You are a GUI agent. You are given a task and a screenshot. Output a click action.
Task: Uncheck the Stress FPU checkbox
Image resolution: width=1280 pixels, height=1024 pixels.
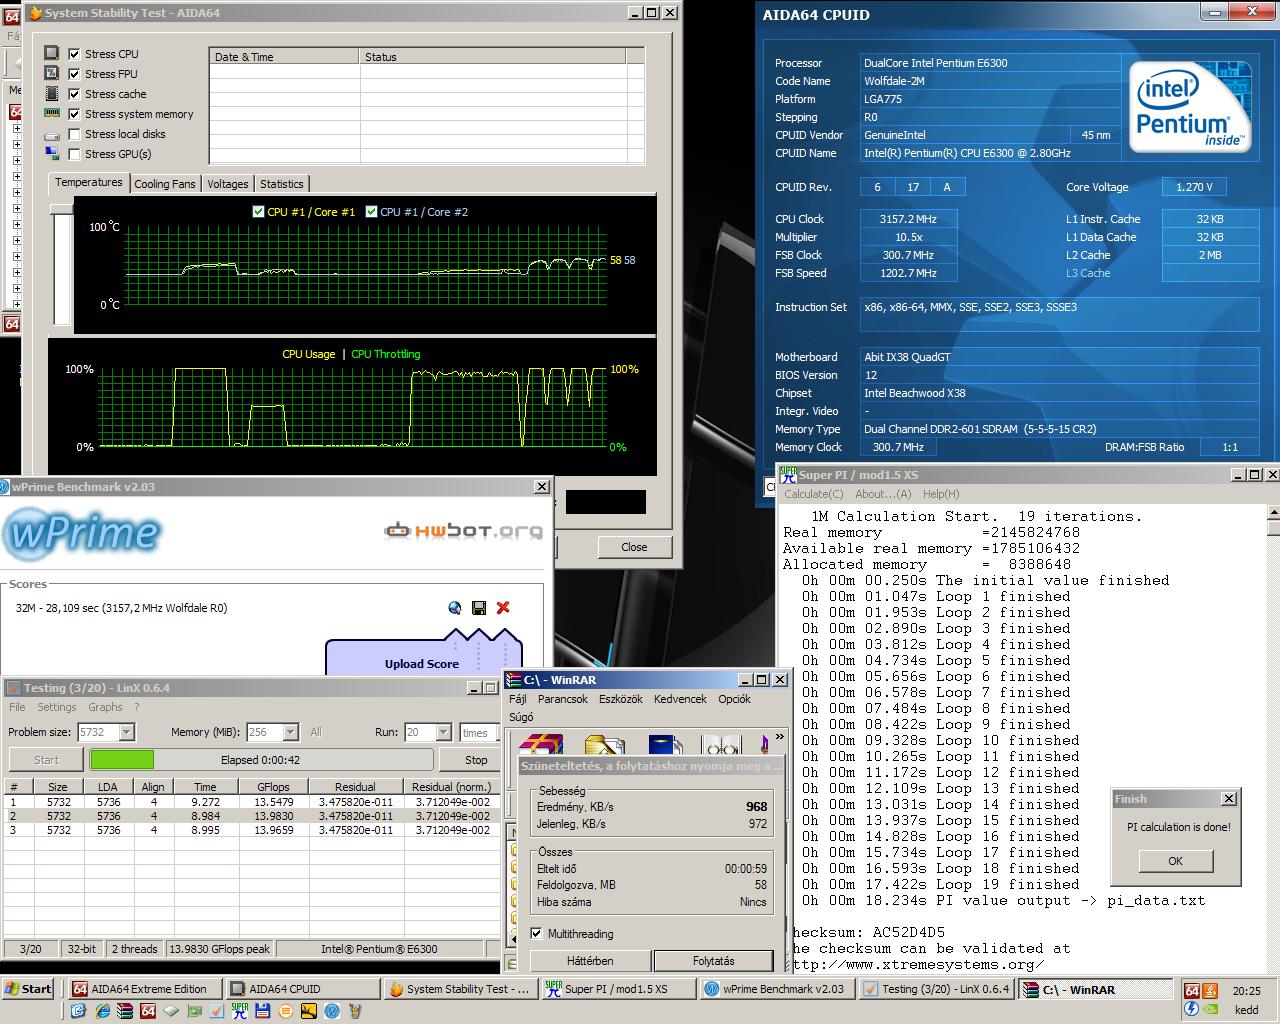click(x=74, y=74)
